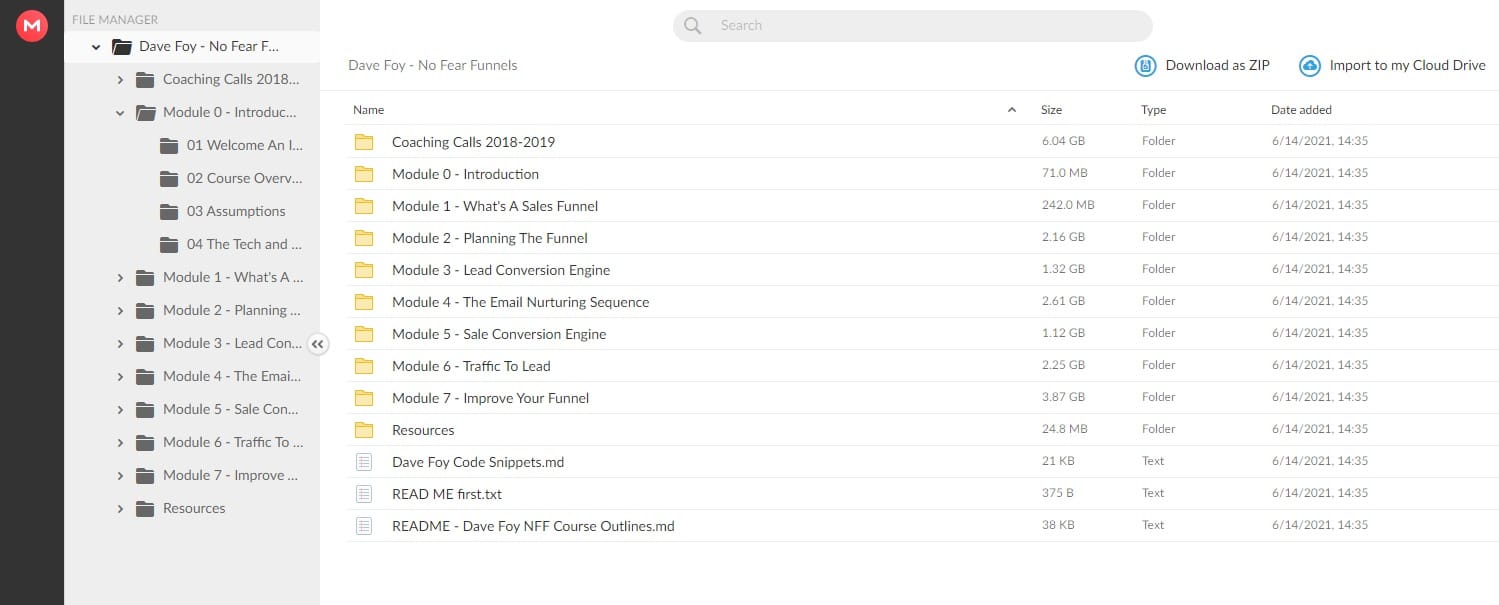
Task: Collapse the Module 0 folder in sidebar
Action: click(x=120, y=113)
